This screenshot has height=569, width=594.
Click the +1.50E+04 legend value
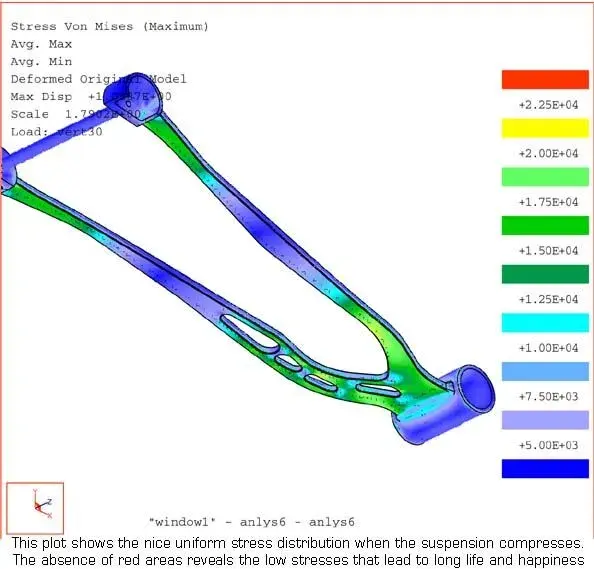pyautogui.click(x=548, y=250)
